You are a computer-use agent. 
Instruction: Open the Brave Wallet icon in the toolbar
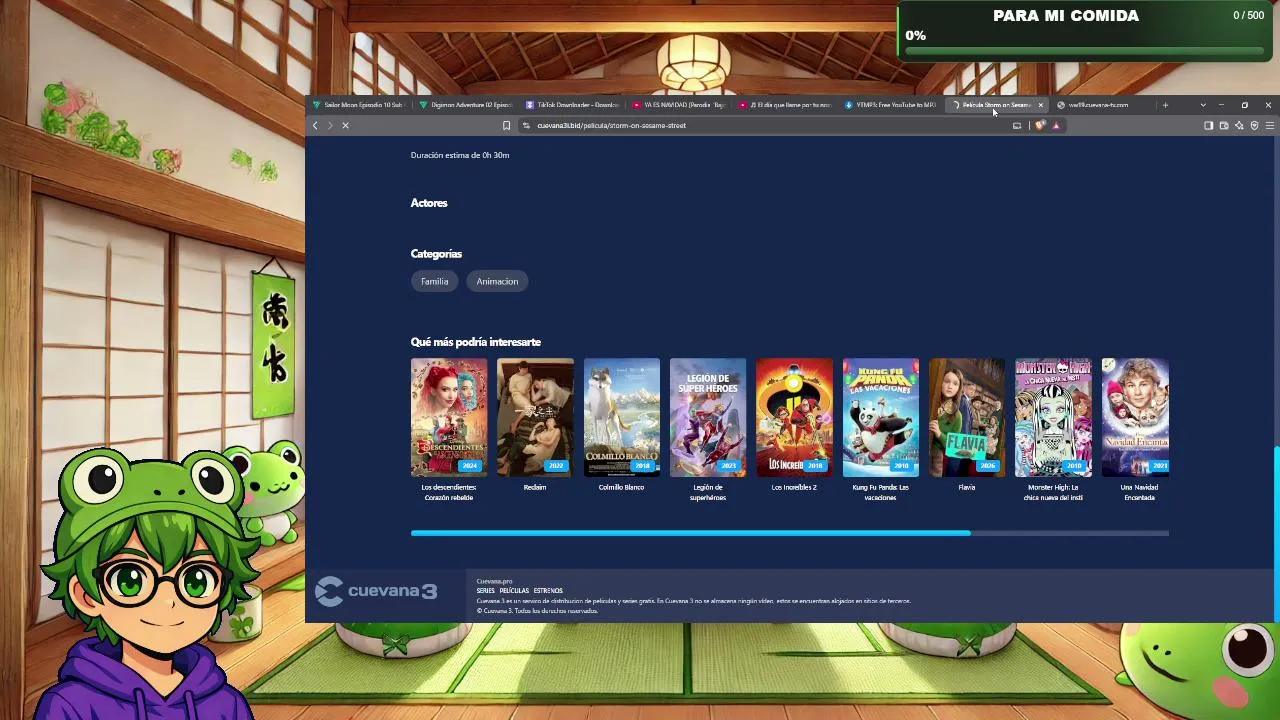[x=1223, y=125]
